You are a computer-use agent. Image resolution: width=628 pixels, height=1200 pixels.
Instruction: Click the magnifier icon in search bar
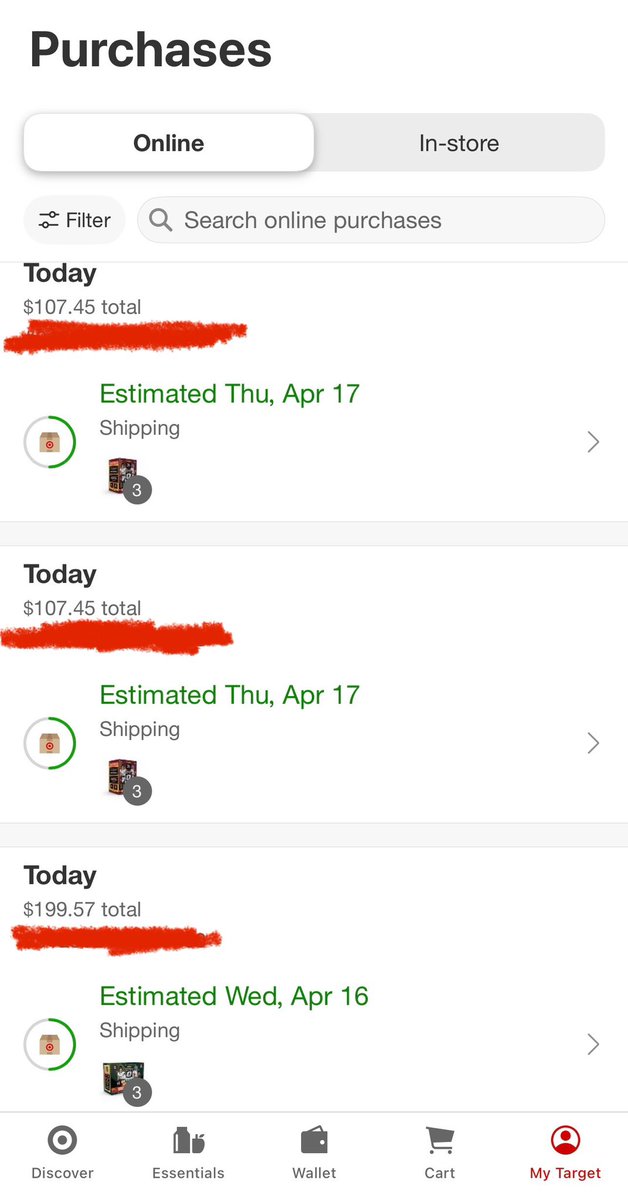[162, 220]
